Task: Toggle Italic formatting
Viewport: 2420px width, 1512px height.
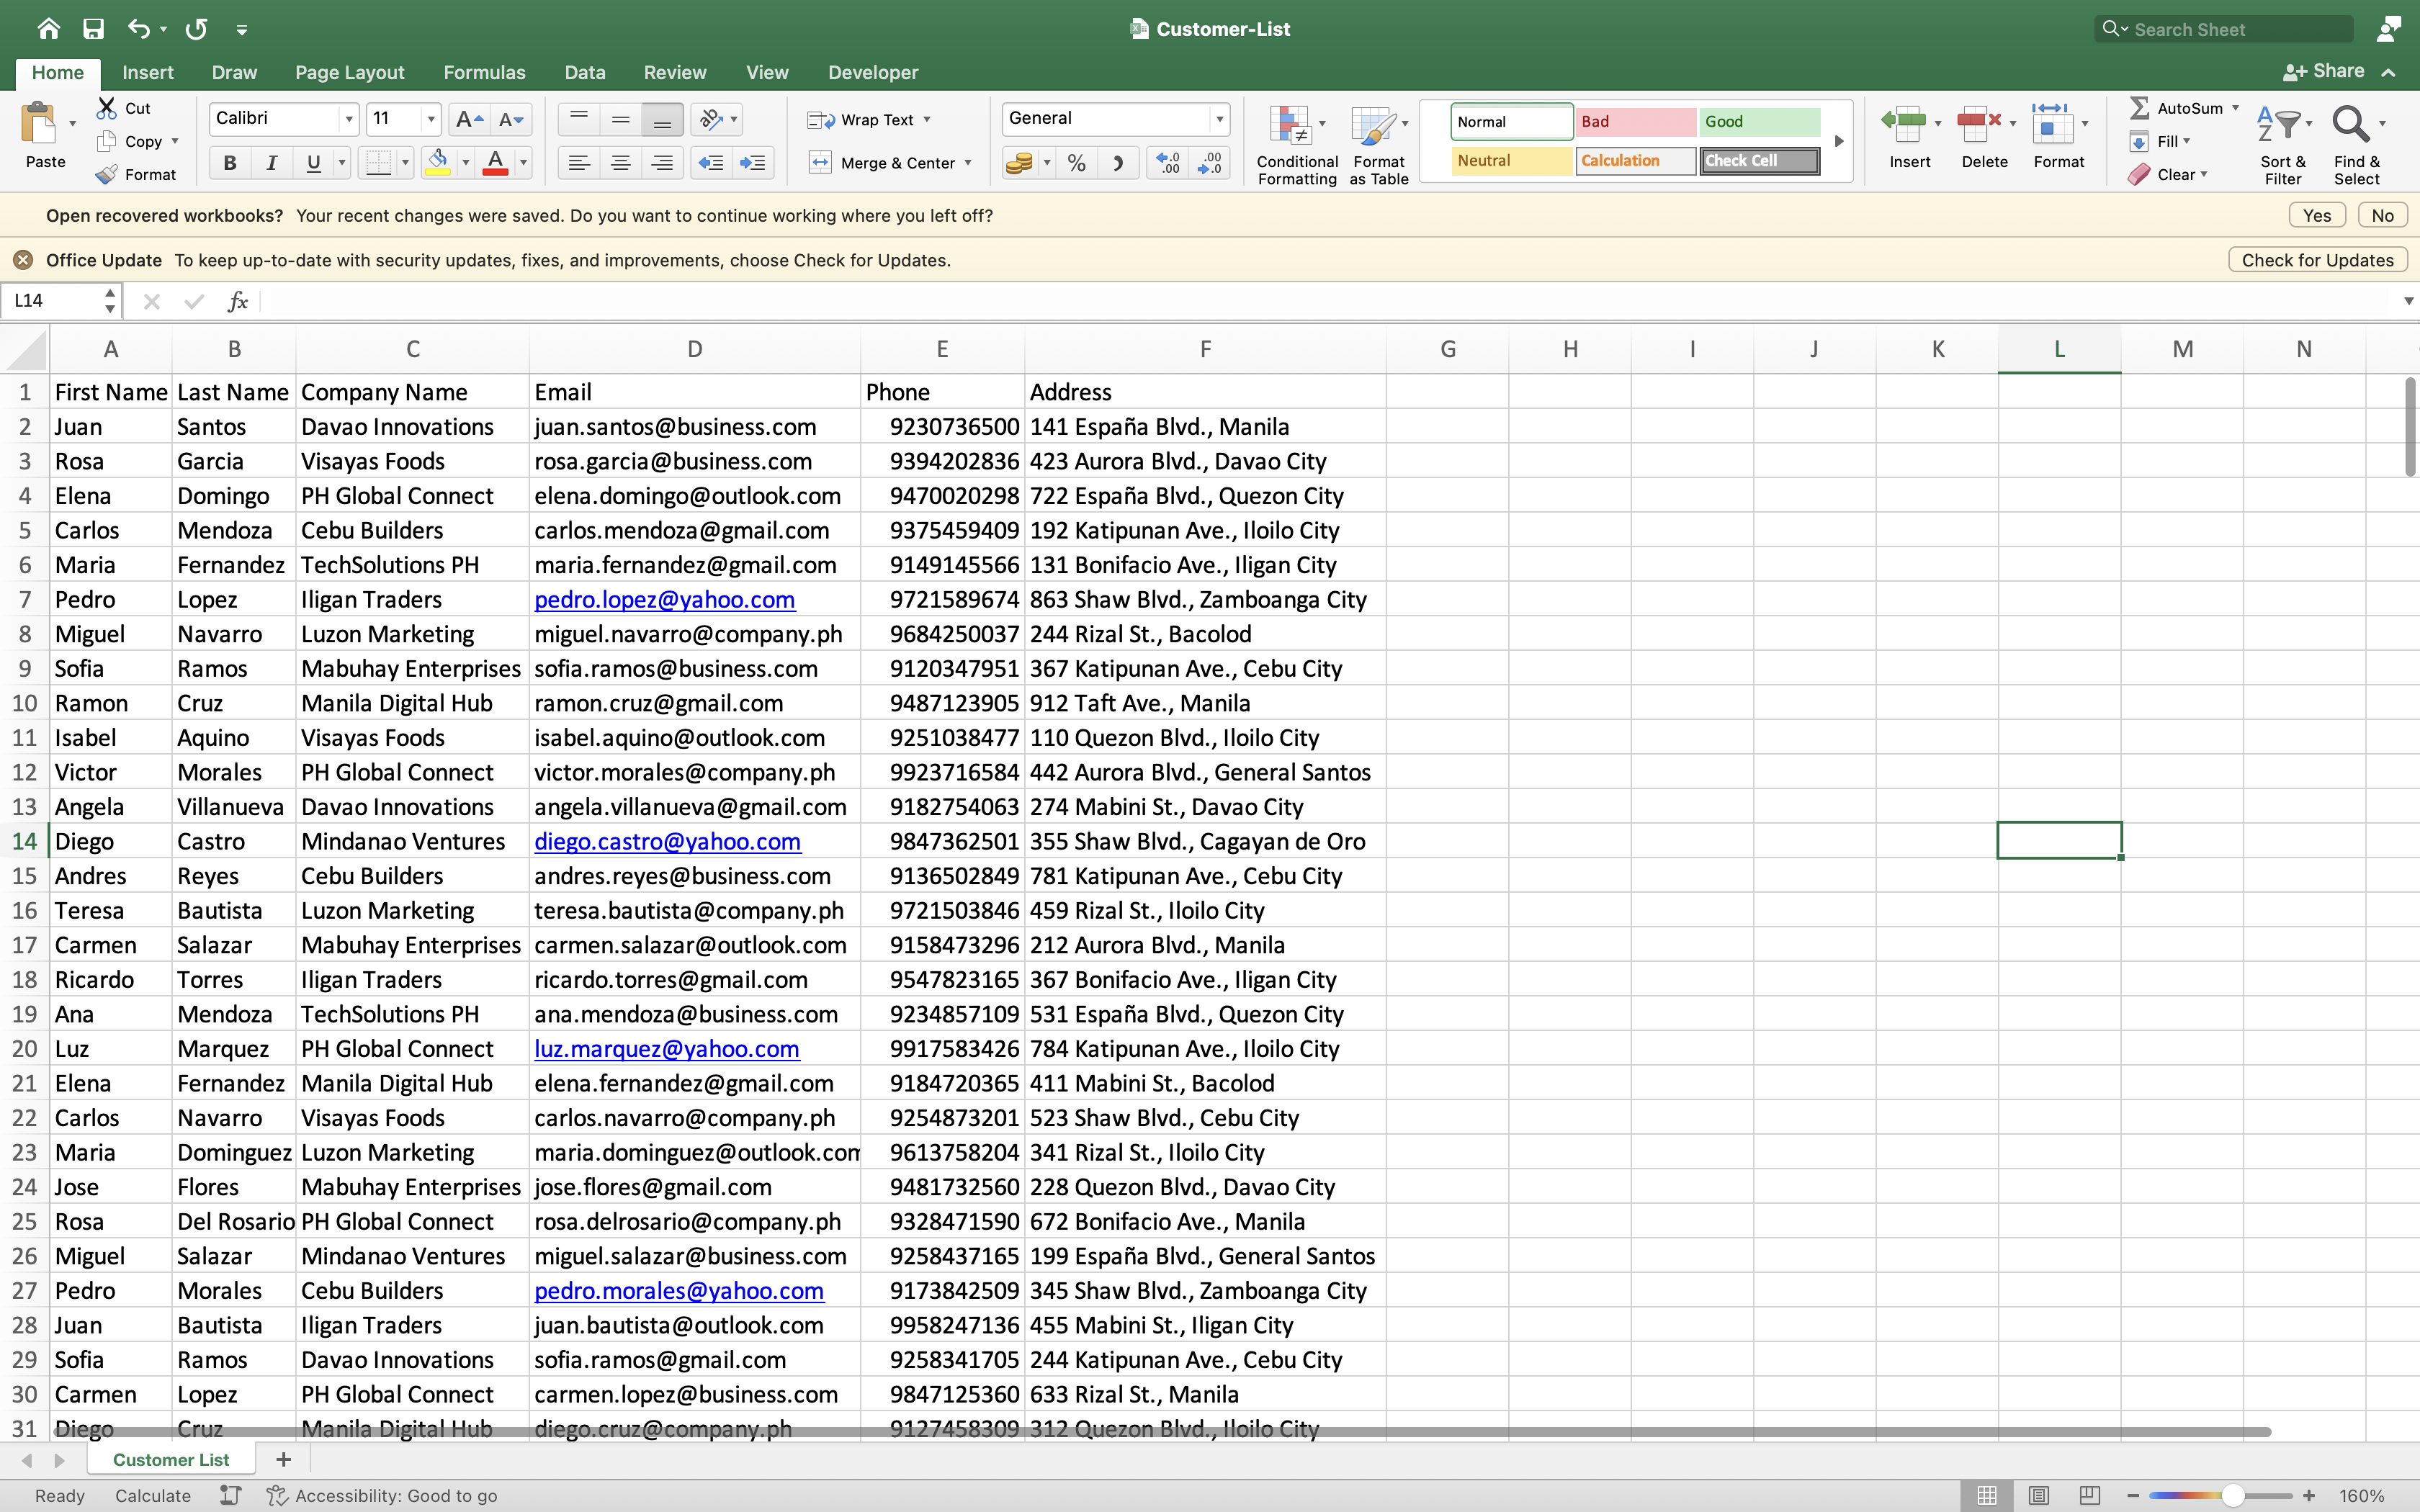Action: [271, 163]
